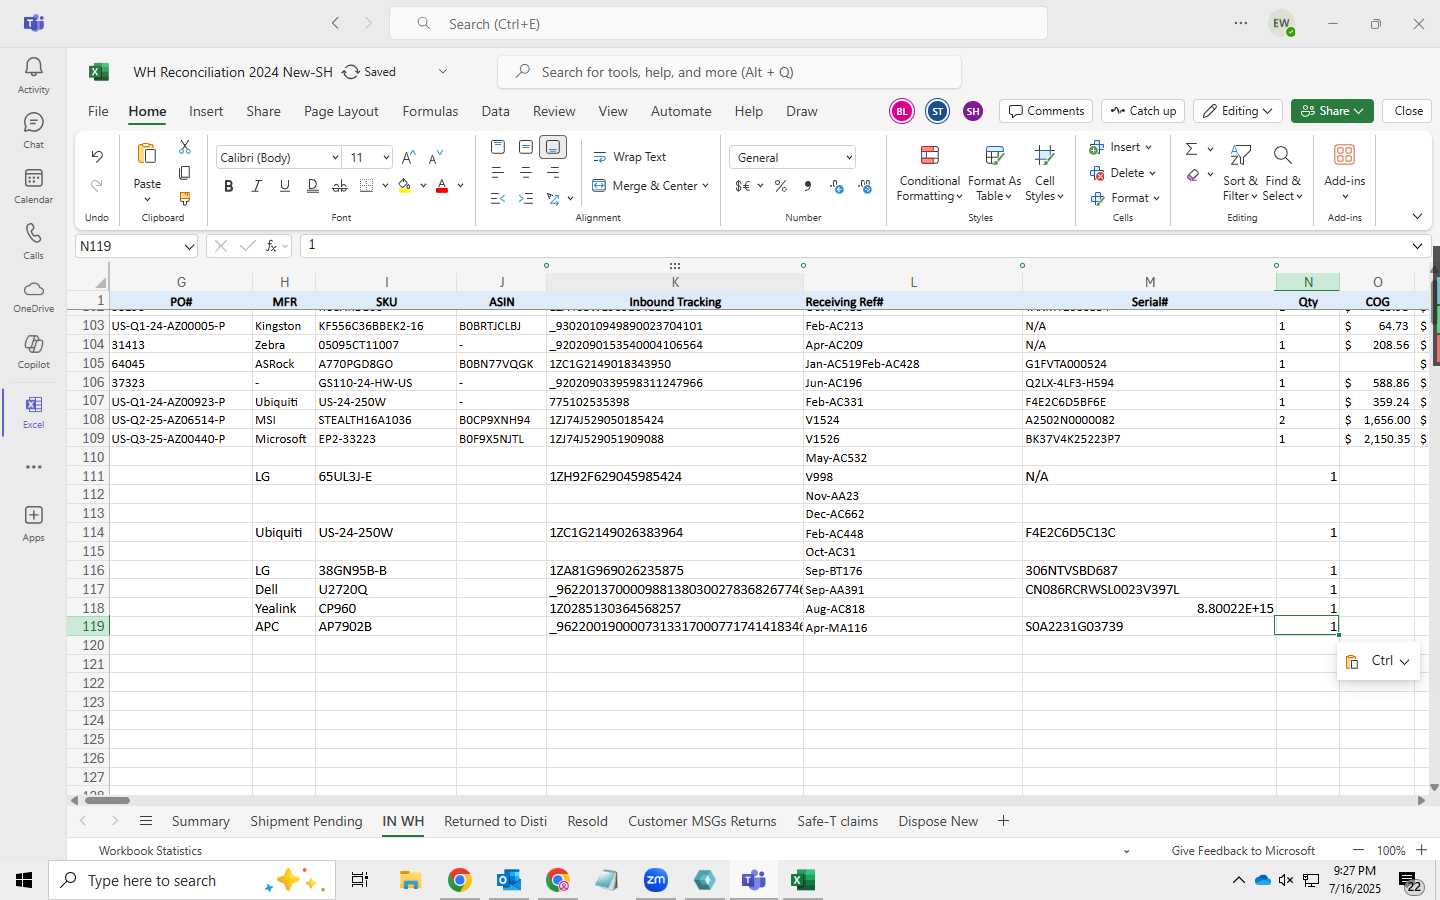
Task: Click the Name Box showing N119
Action: [136, 246]
